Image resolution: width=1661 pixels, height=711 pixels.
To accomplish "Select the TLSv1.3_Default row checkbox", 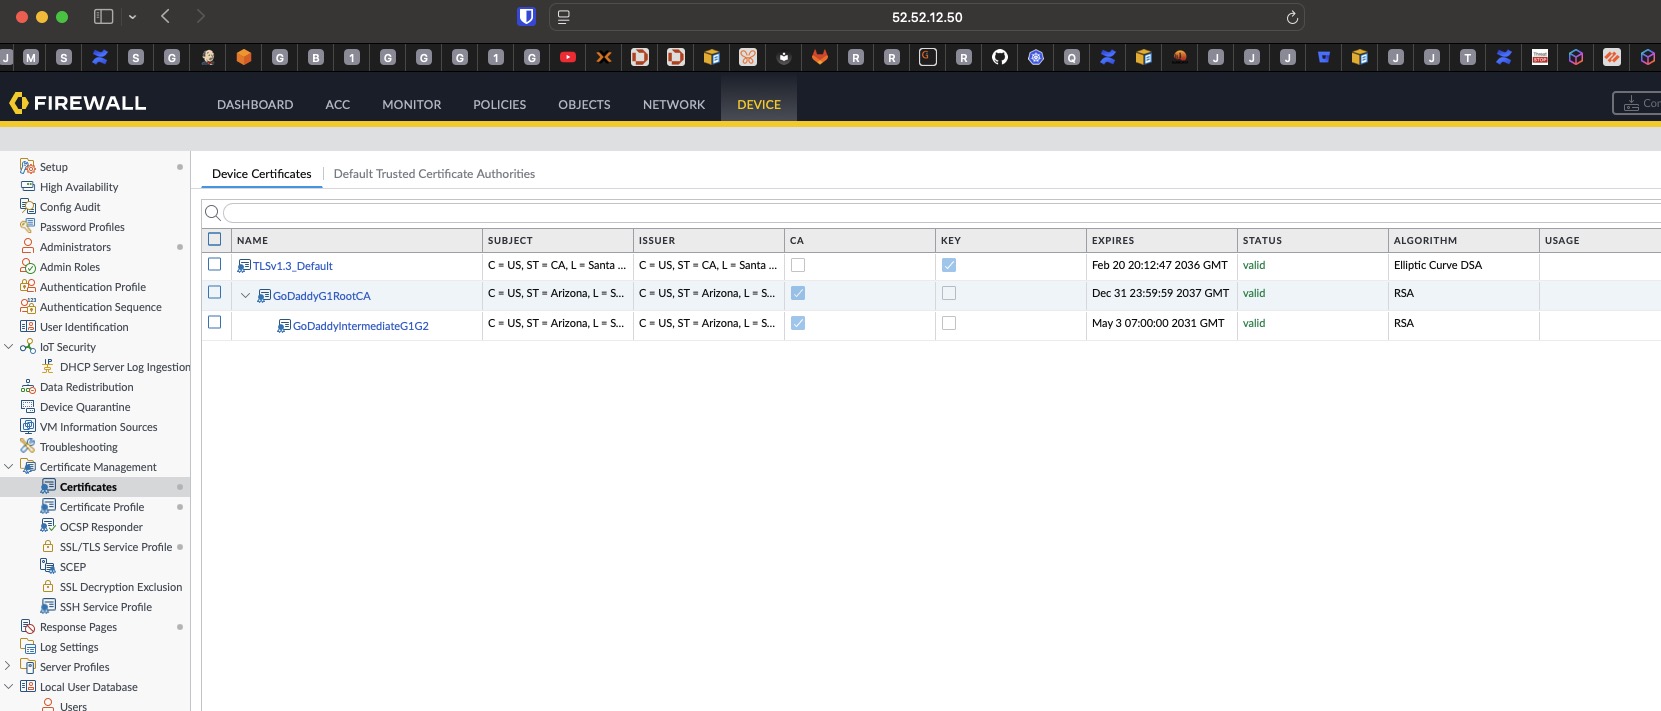I will click(x=214, y=265).
